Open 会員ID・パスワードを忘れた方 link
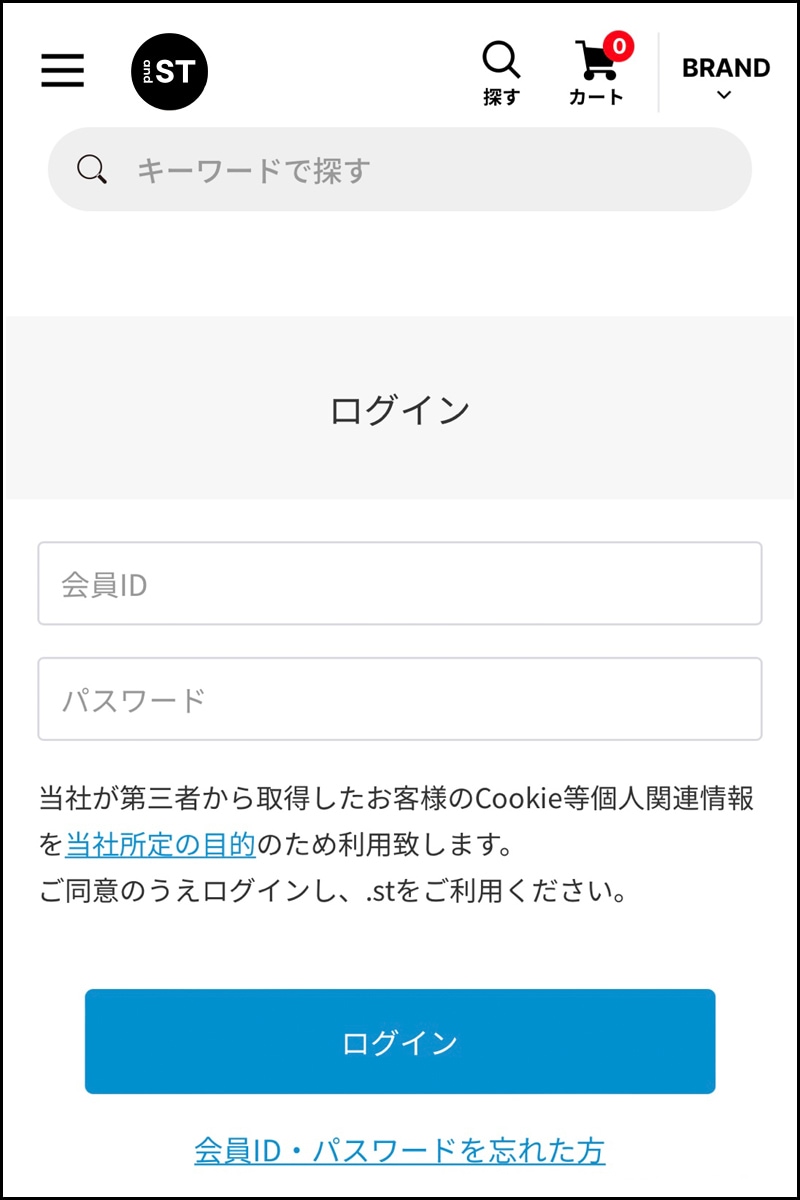 400,1150
